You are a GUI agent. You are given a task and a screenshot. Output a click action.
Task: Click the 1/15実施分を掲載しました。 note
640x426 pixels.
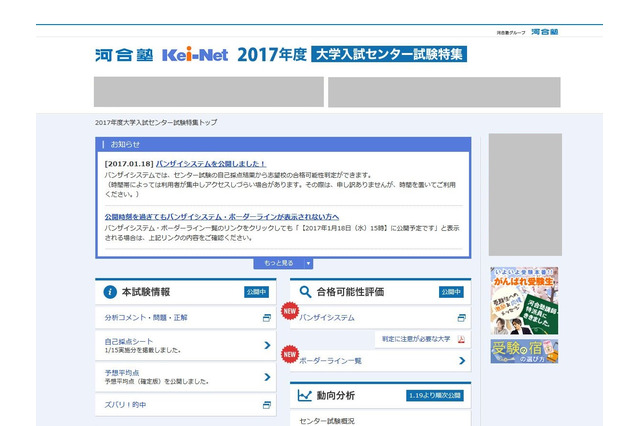point(142,350)
